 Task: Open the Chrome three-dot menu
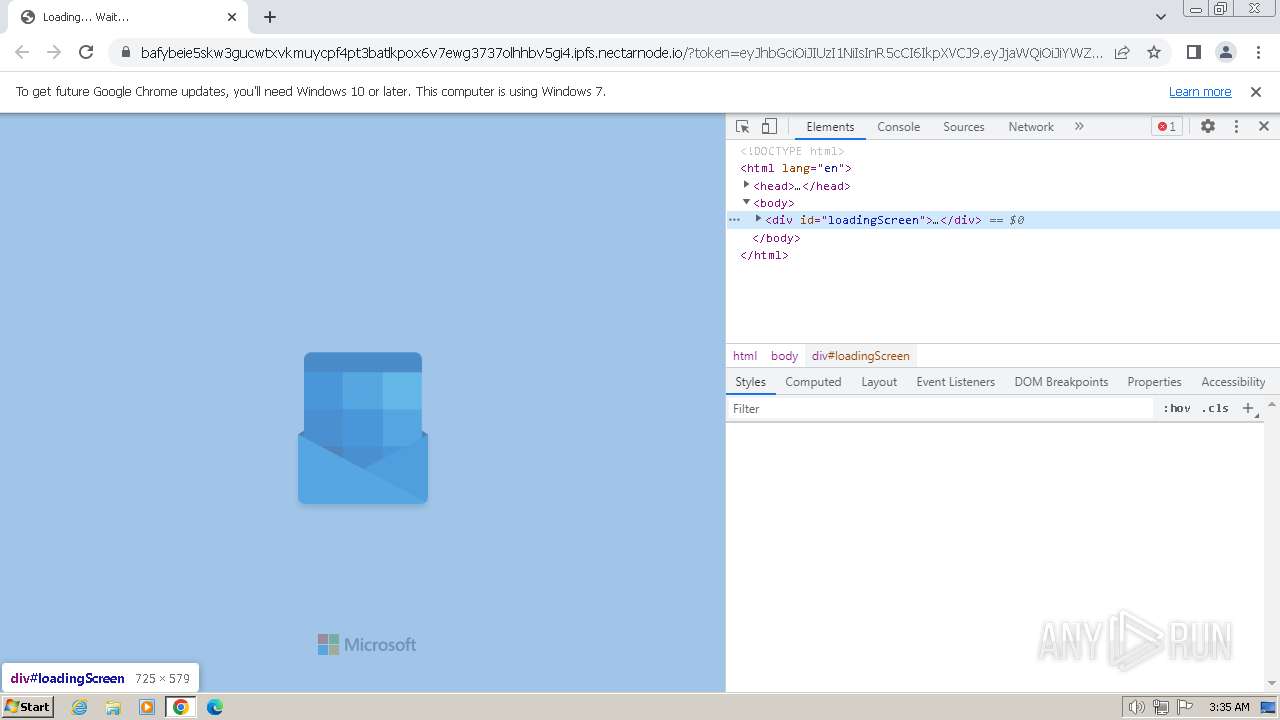1257,52
